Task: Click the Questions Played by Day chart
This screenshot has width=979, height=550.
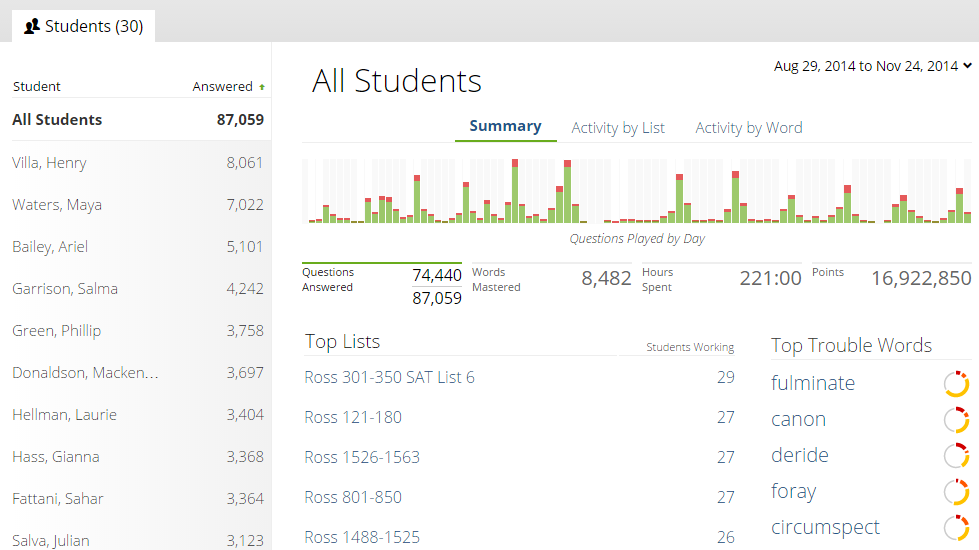Action: [636, 191]
